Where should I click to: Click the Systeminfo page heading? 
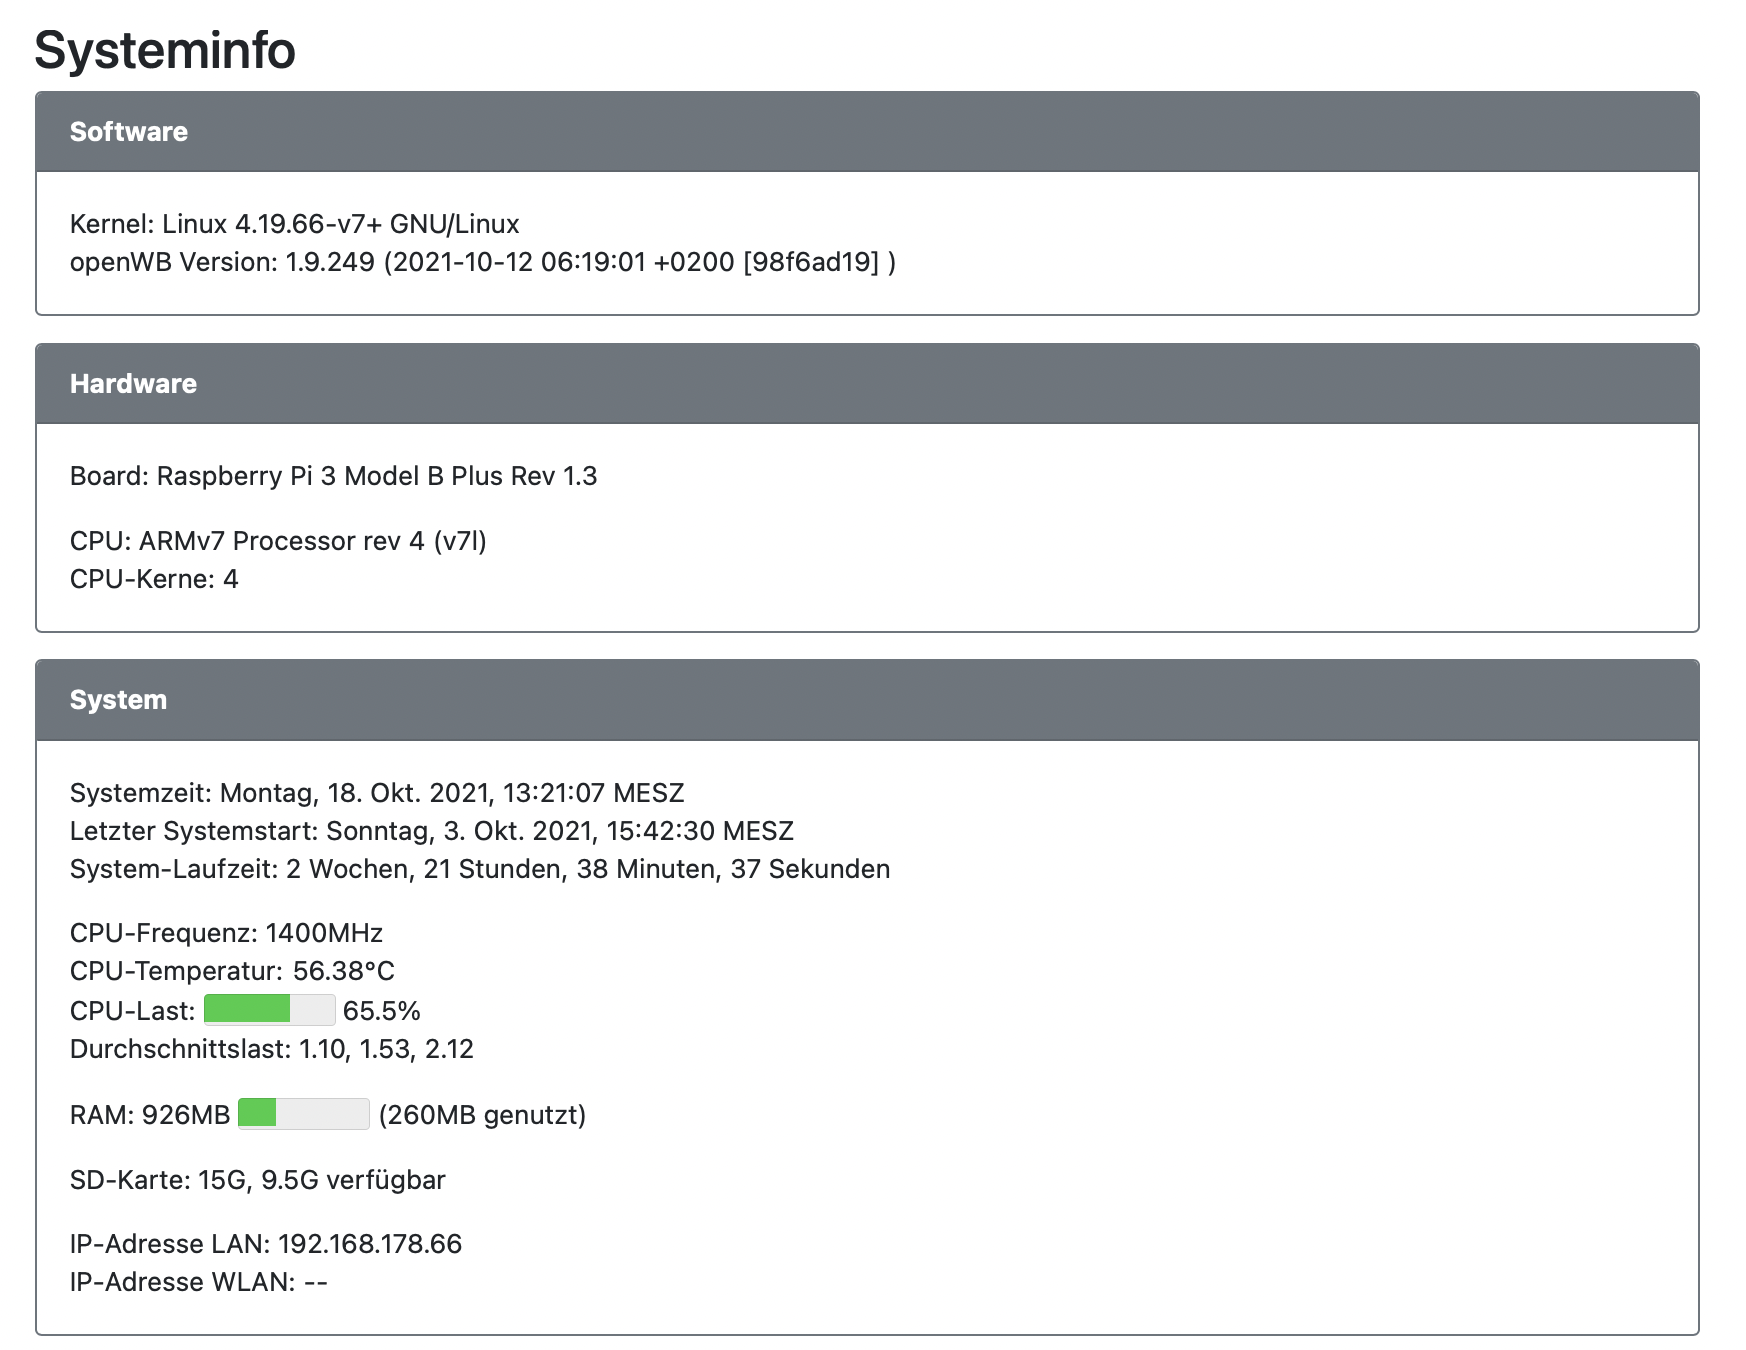[x=165, y=50]
